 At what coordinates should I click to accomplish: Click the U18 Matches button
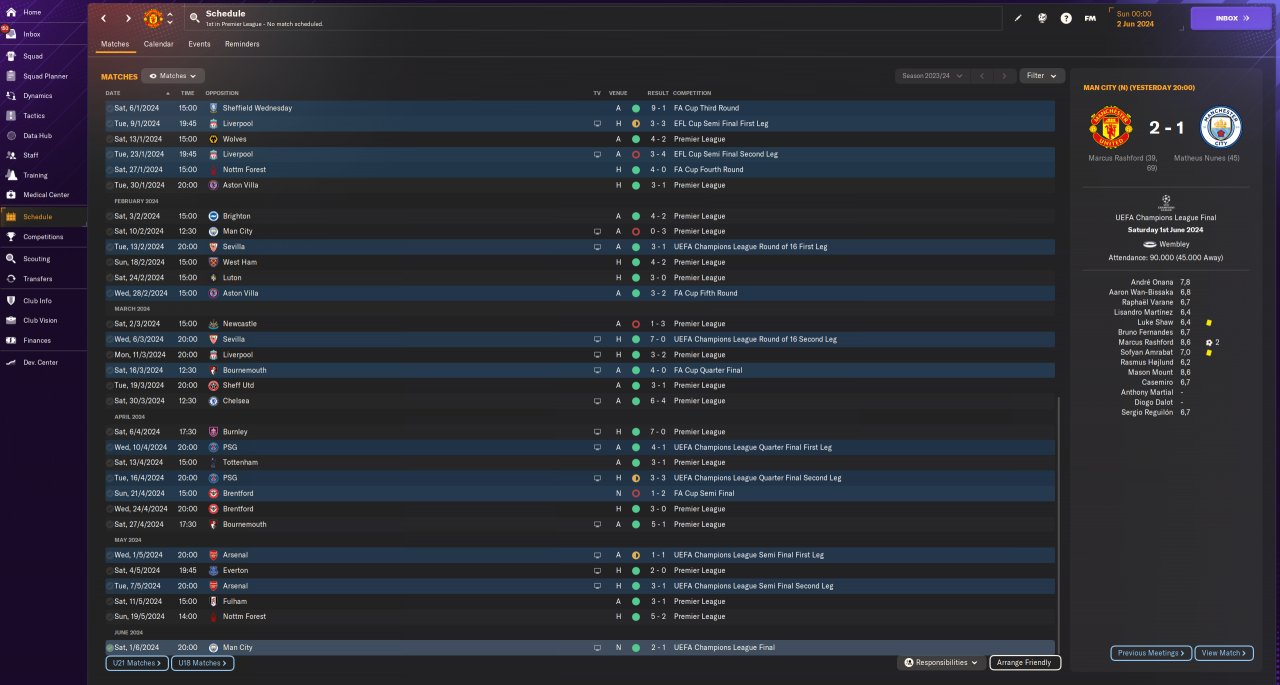pyautogui.click(x=202, y=663)
